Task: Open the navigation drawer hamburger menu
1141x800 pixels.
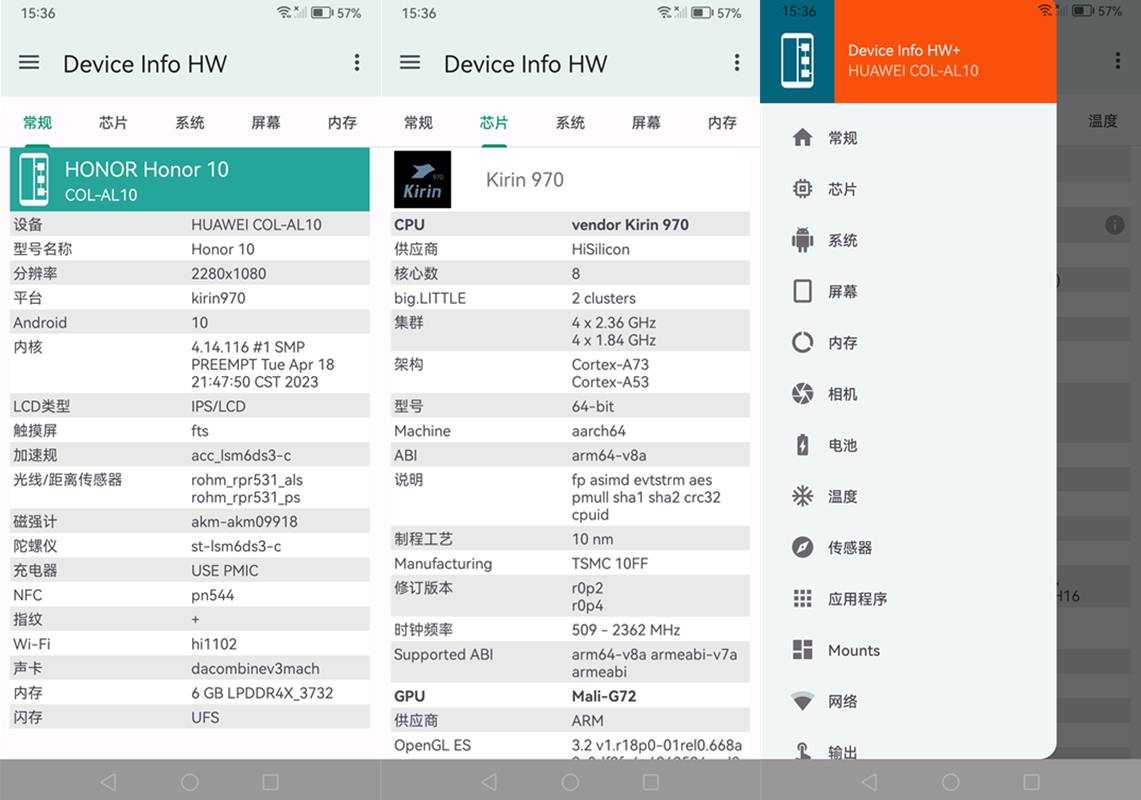Action: tap(28, 63)
